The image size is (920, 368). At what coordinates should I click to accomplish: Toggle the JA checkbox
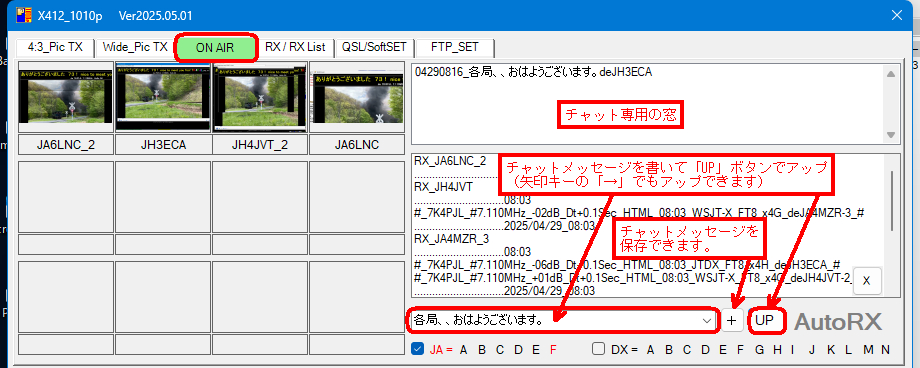[418, 349]
